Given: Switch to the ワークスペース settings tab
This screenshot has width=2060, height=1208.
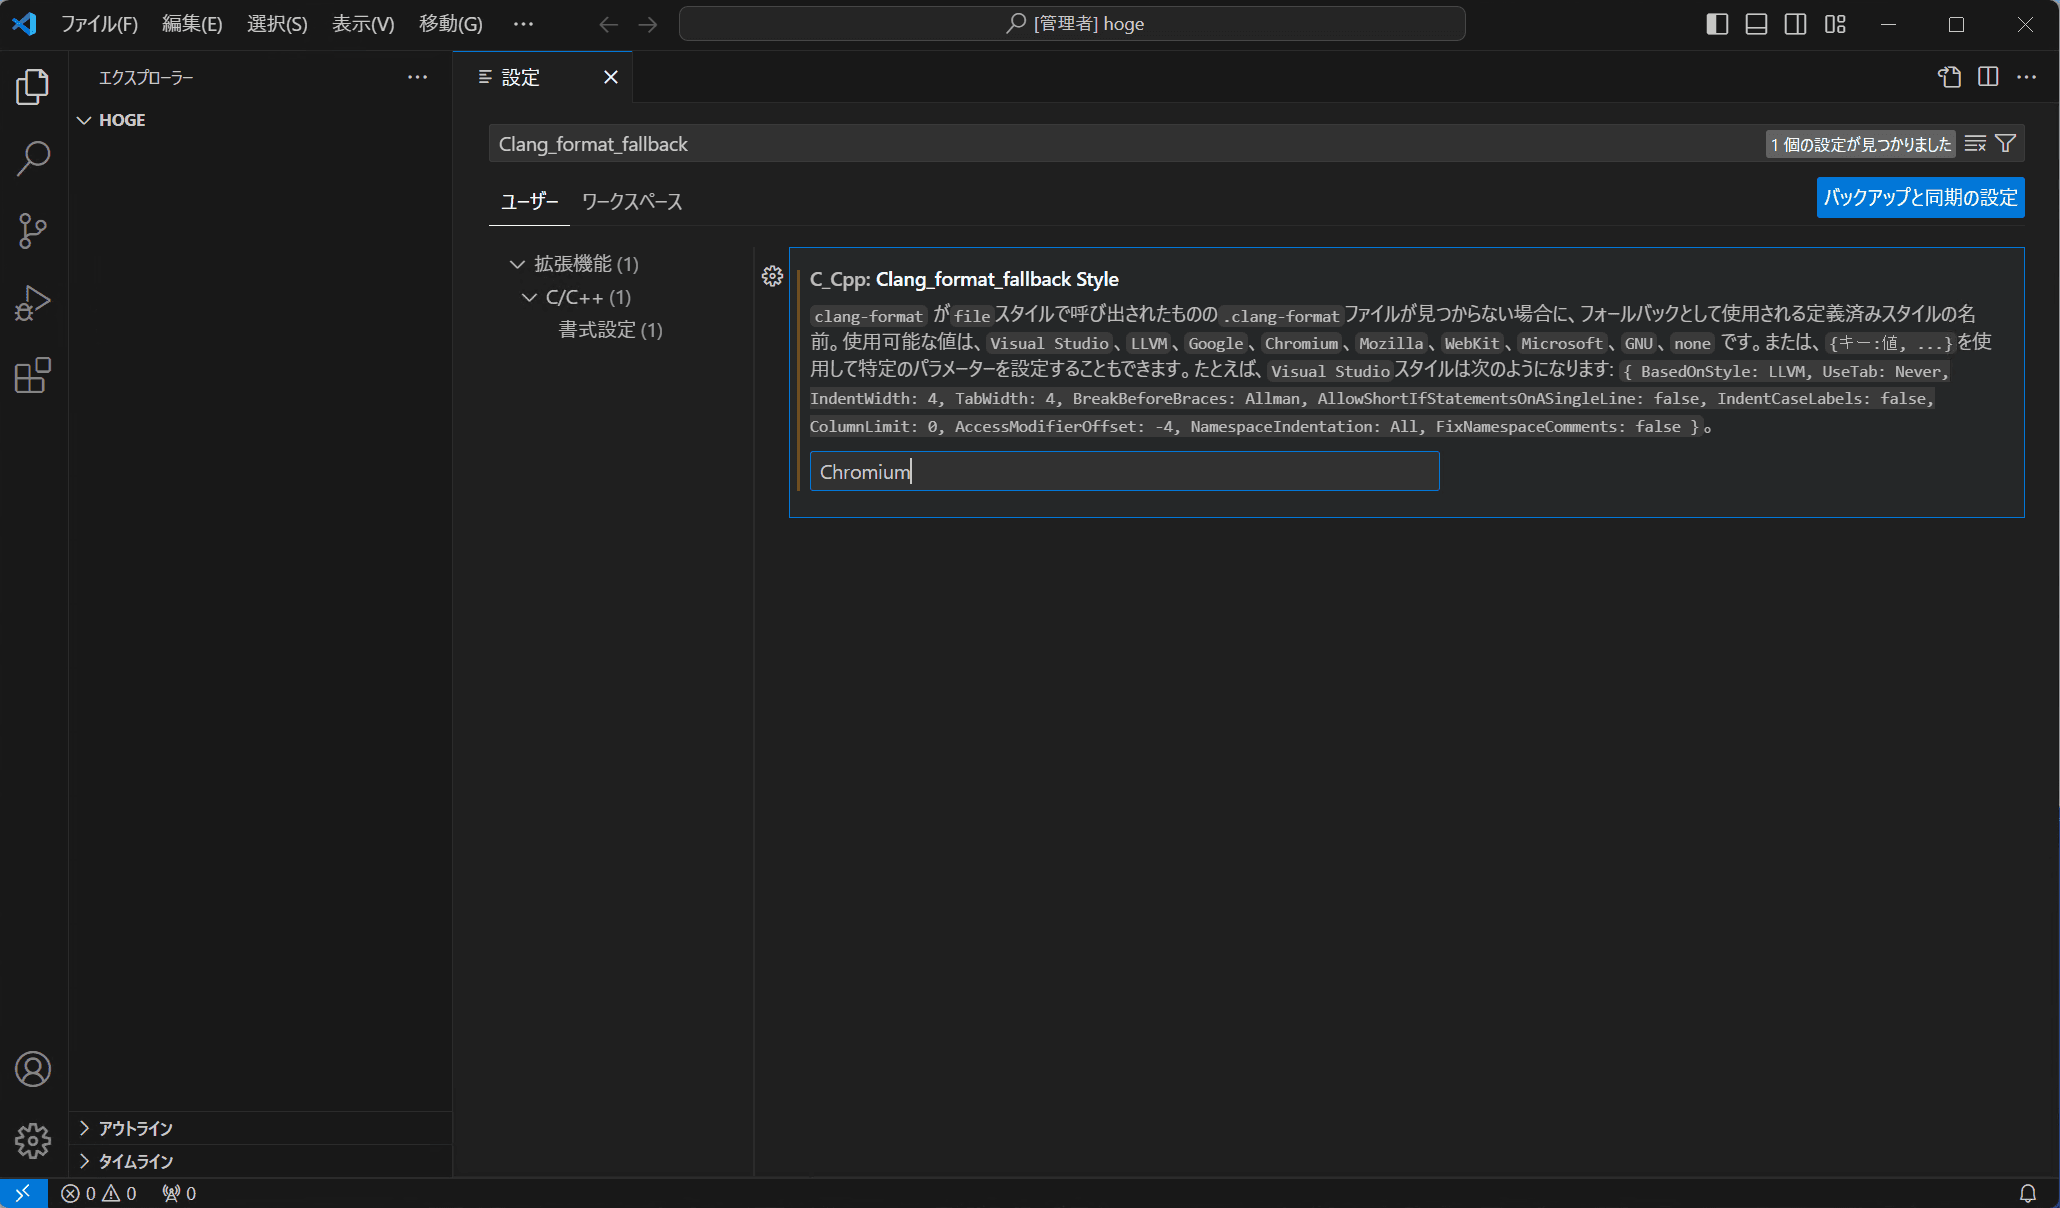Looking at the screenshot, I should click(x=632, y=202).
